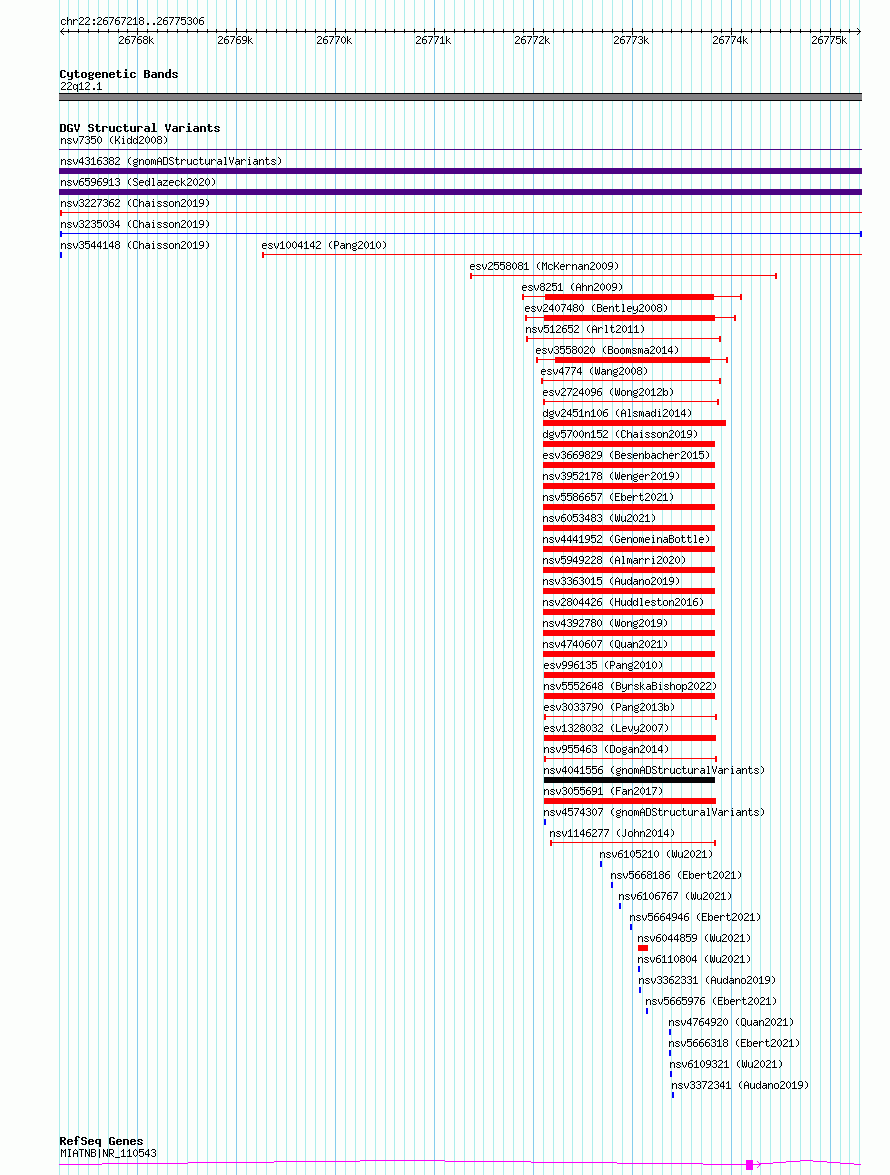Click nsv3227362 (Chaisson2019) label

pos(135,203)
